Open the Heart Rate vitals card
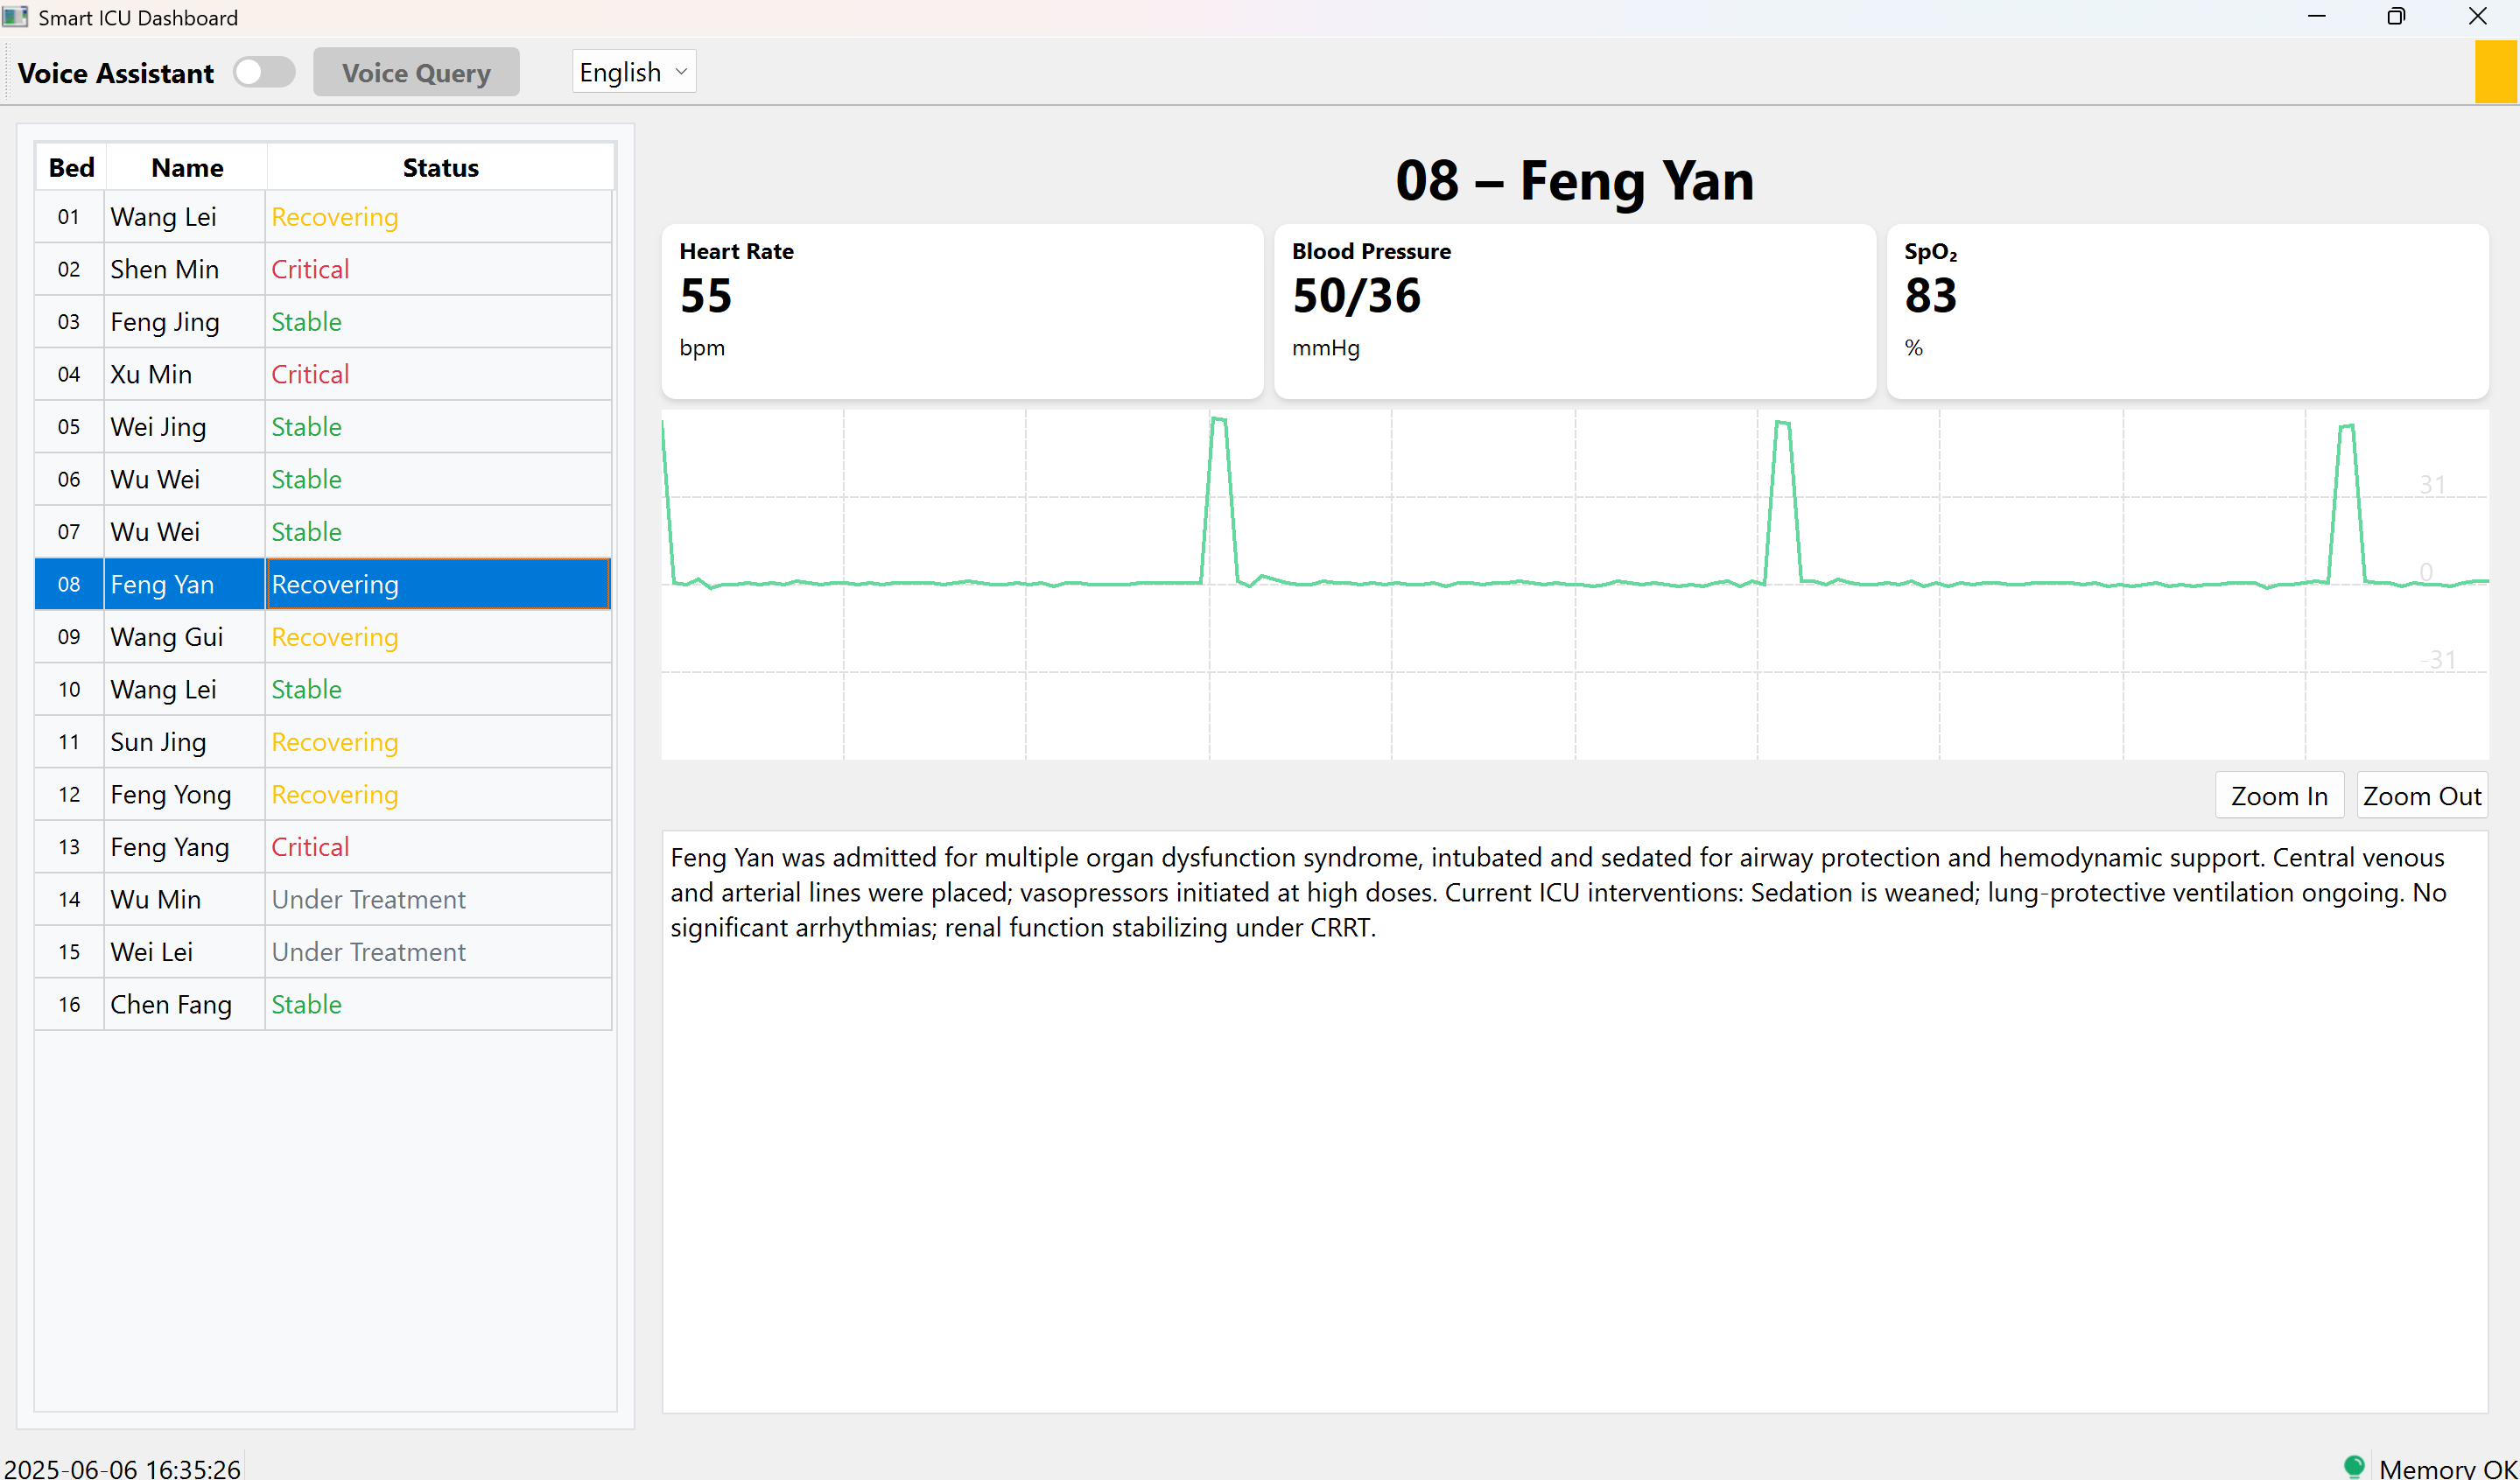 pyautogui.click(x=961, y=311)
